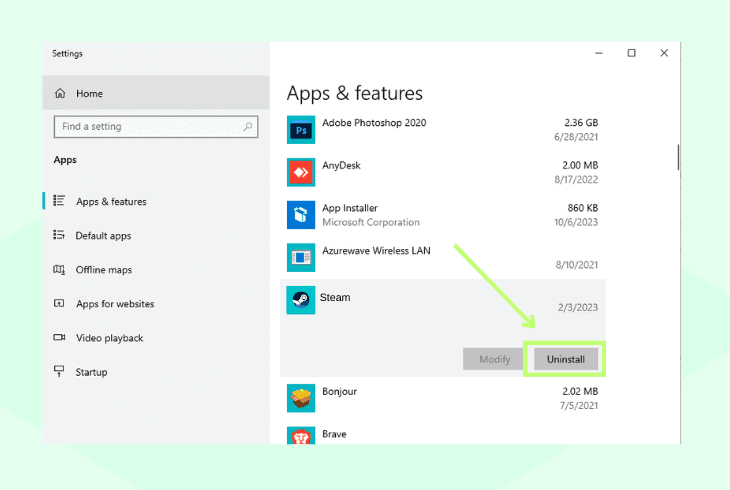Focus the Find a setting search box
The height and width of the screenshot is (490, 730).
click(x=156, y=127)
